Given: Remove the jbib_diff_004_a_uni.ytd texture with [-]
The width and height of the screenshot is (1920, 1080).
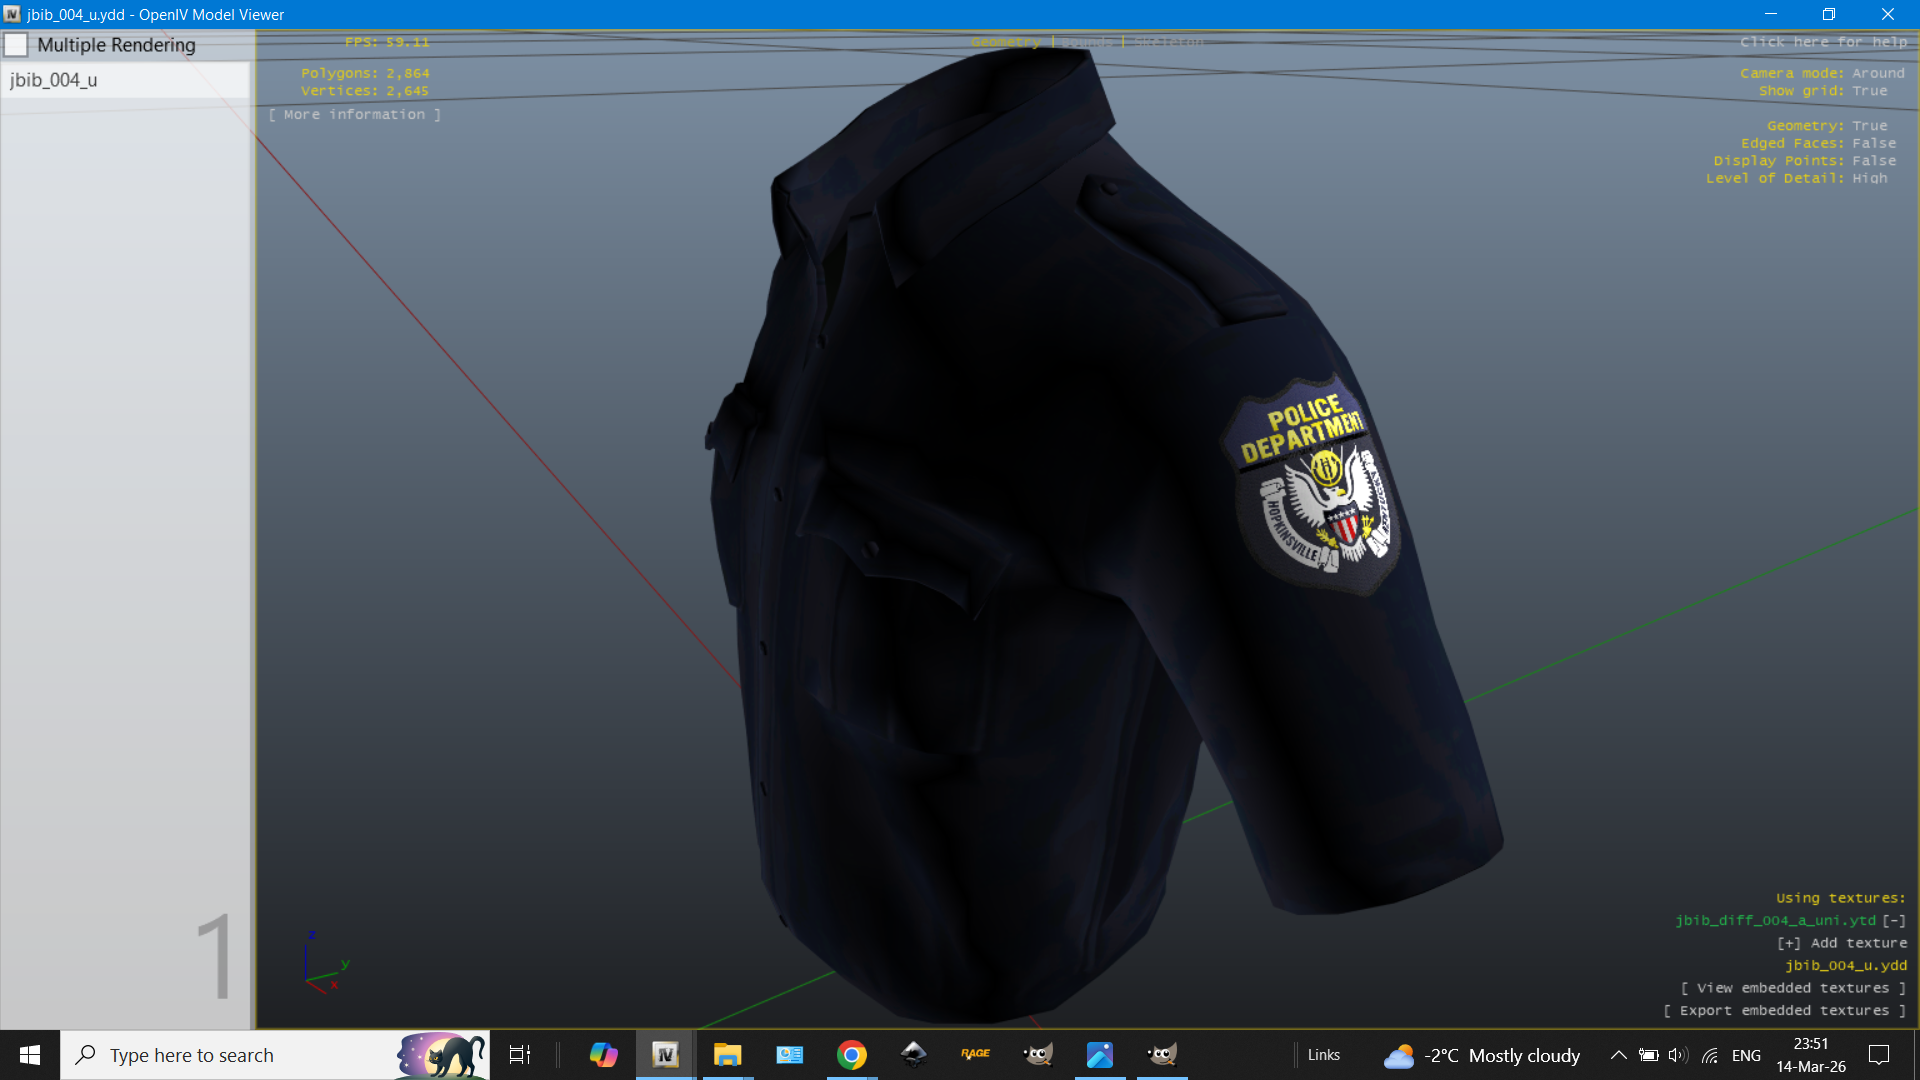Looking at the screenshot, I should (1894, 921).
